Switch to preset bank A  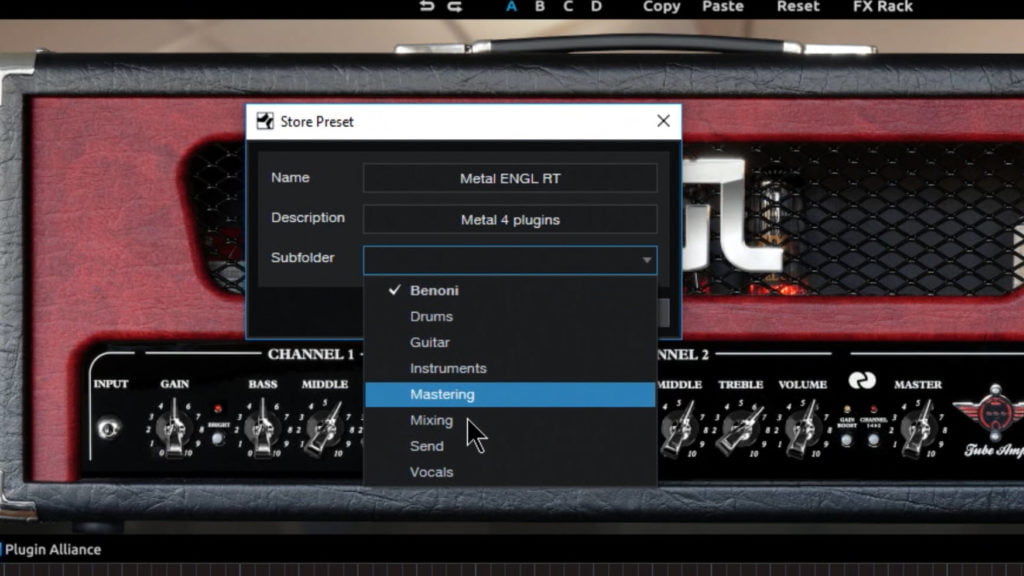[x=511, y=7]
